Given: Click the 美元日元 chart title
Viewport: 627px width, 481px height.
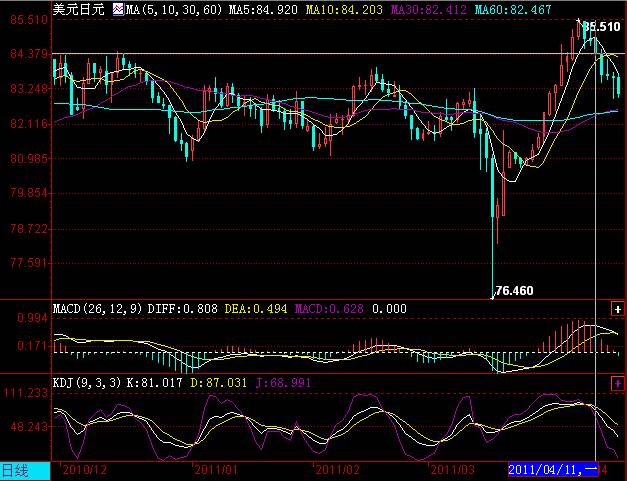Looking at the screenshot, I should coord(79,9).
